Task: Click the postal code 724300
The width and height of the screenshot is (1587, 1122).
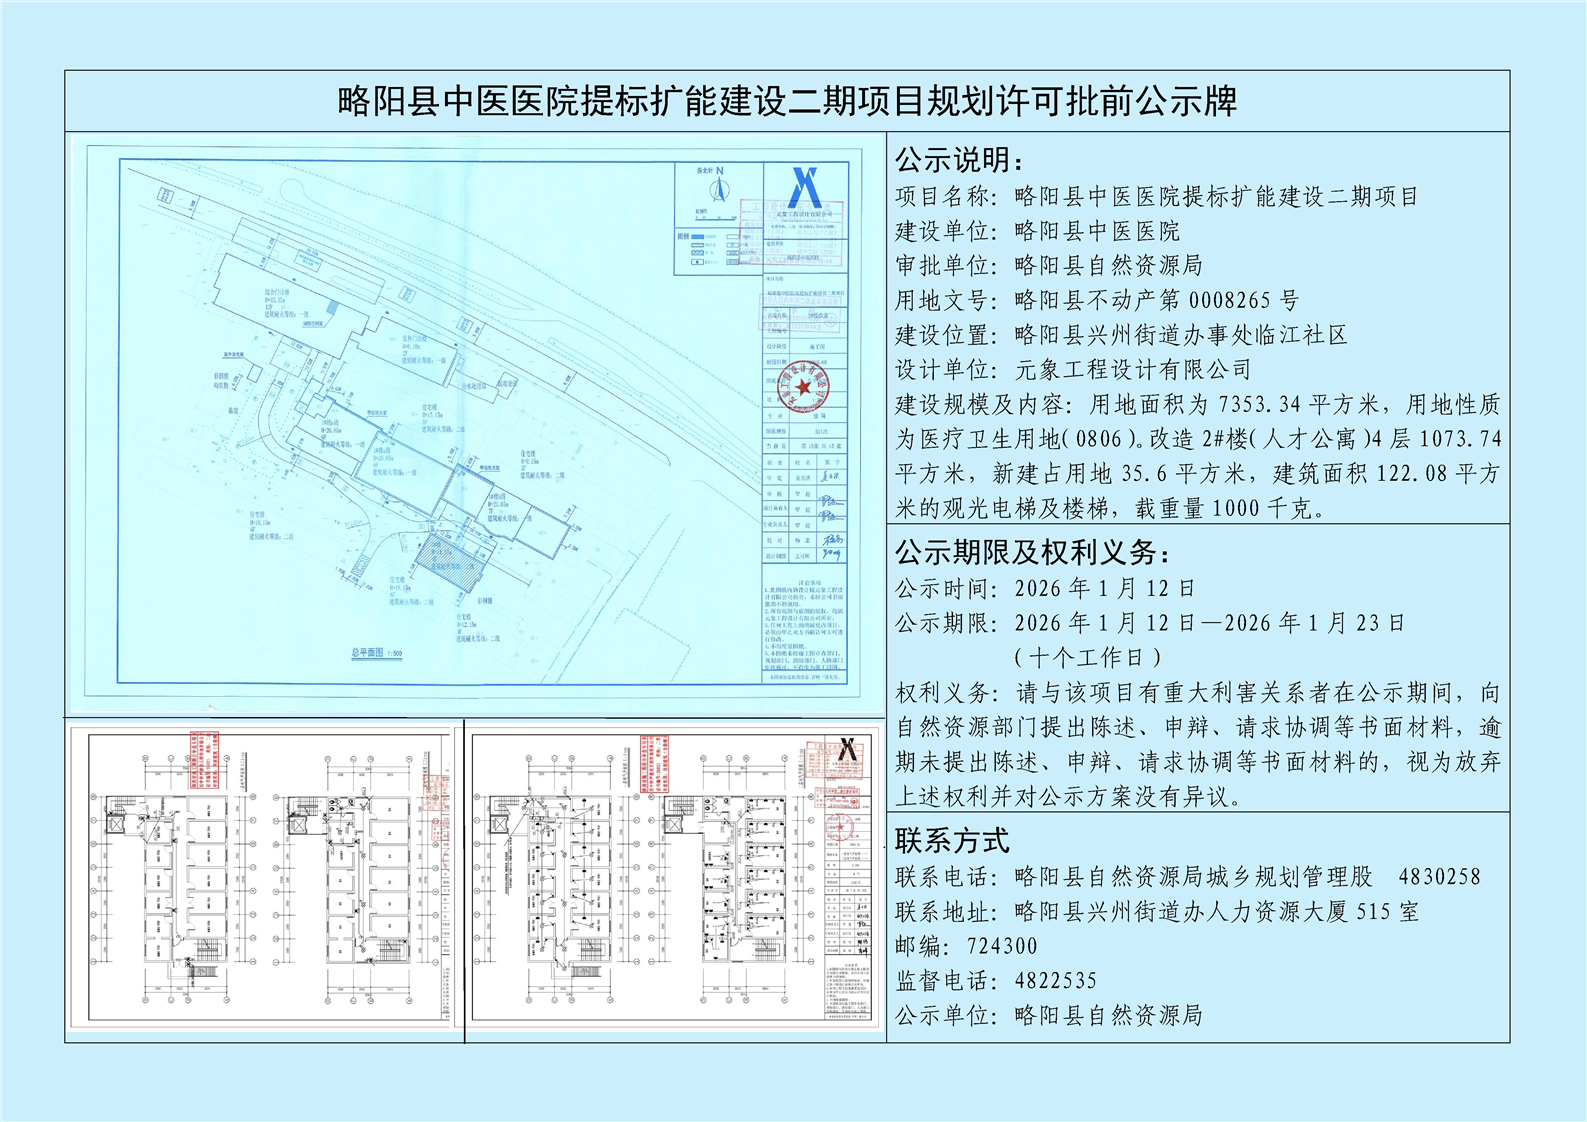Action: (1002, 946)
